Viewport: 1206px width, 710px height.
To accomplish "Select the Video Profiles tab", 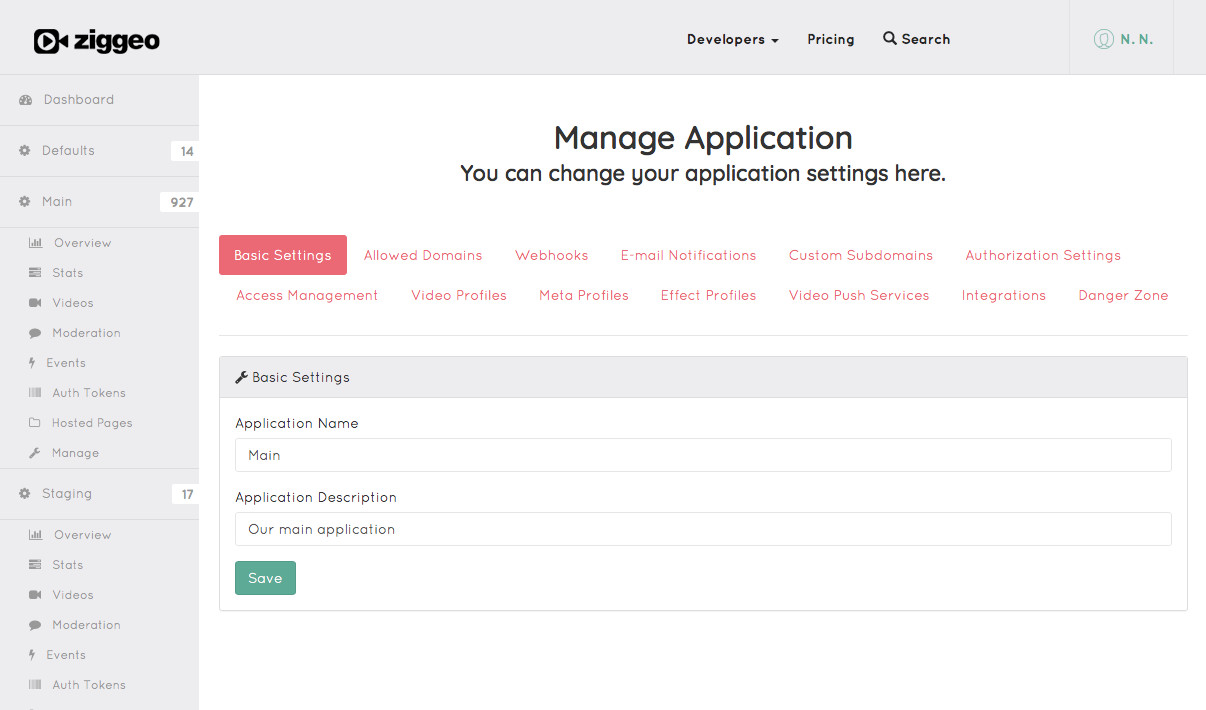I will pos(458,295).
